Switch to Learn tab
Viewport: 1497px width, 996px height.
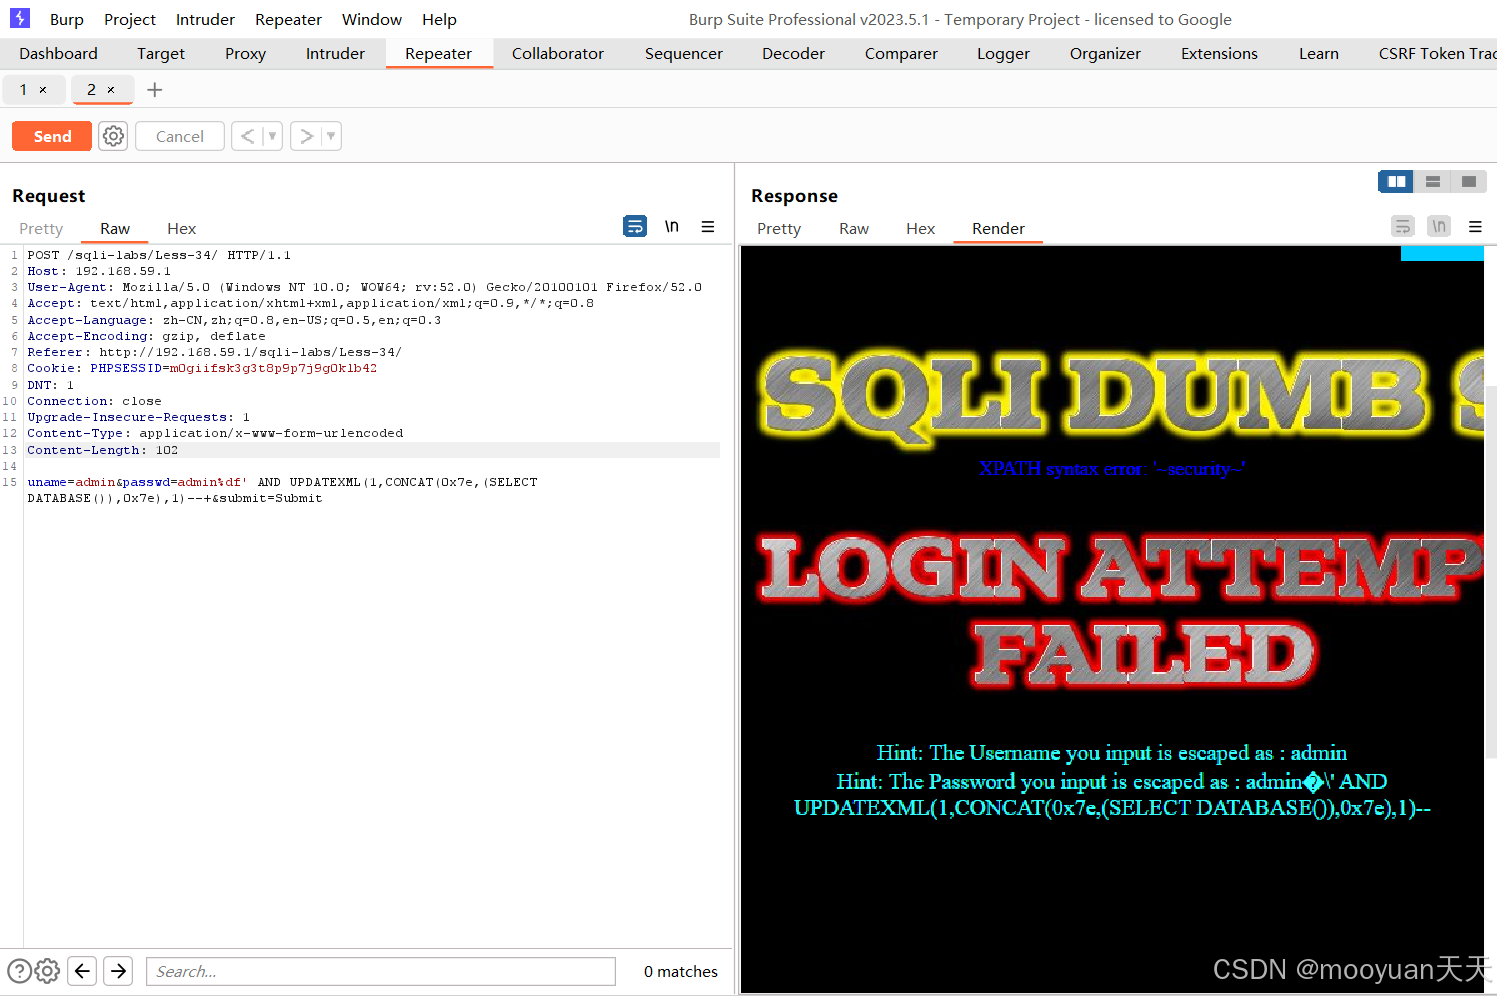click(1319, 54)
